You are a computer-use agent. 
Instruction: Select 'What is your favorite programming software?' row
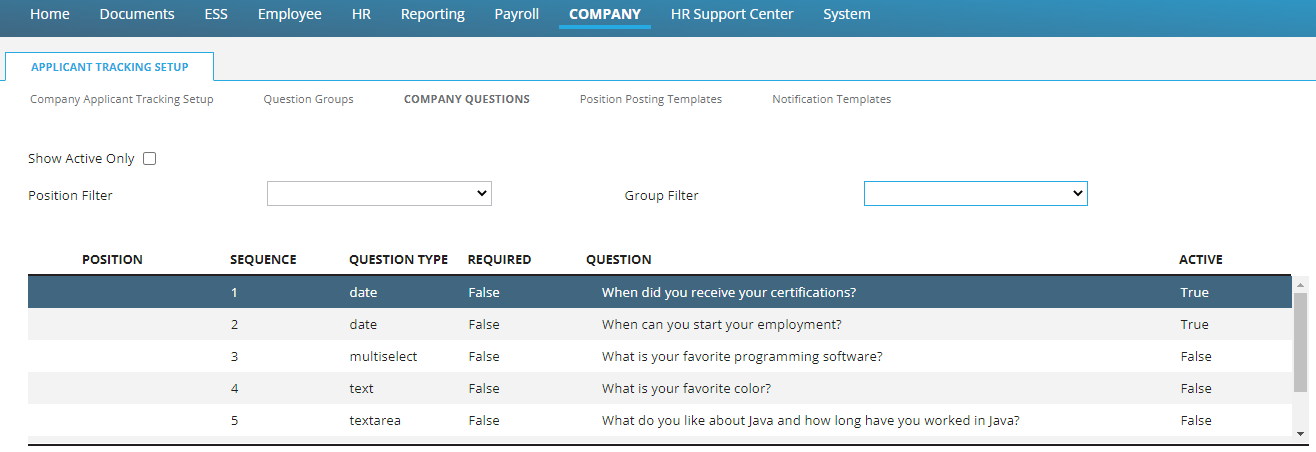[x=660, y=356]
